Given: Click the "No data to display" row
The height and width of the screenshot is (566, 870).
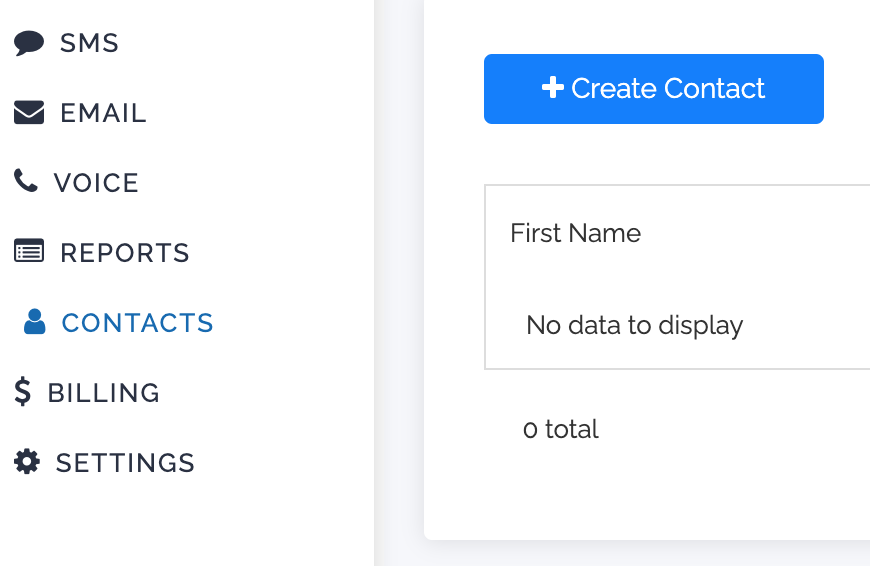Looking at the screenshot, I should click(x=635, y=325).
